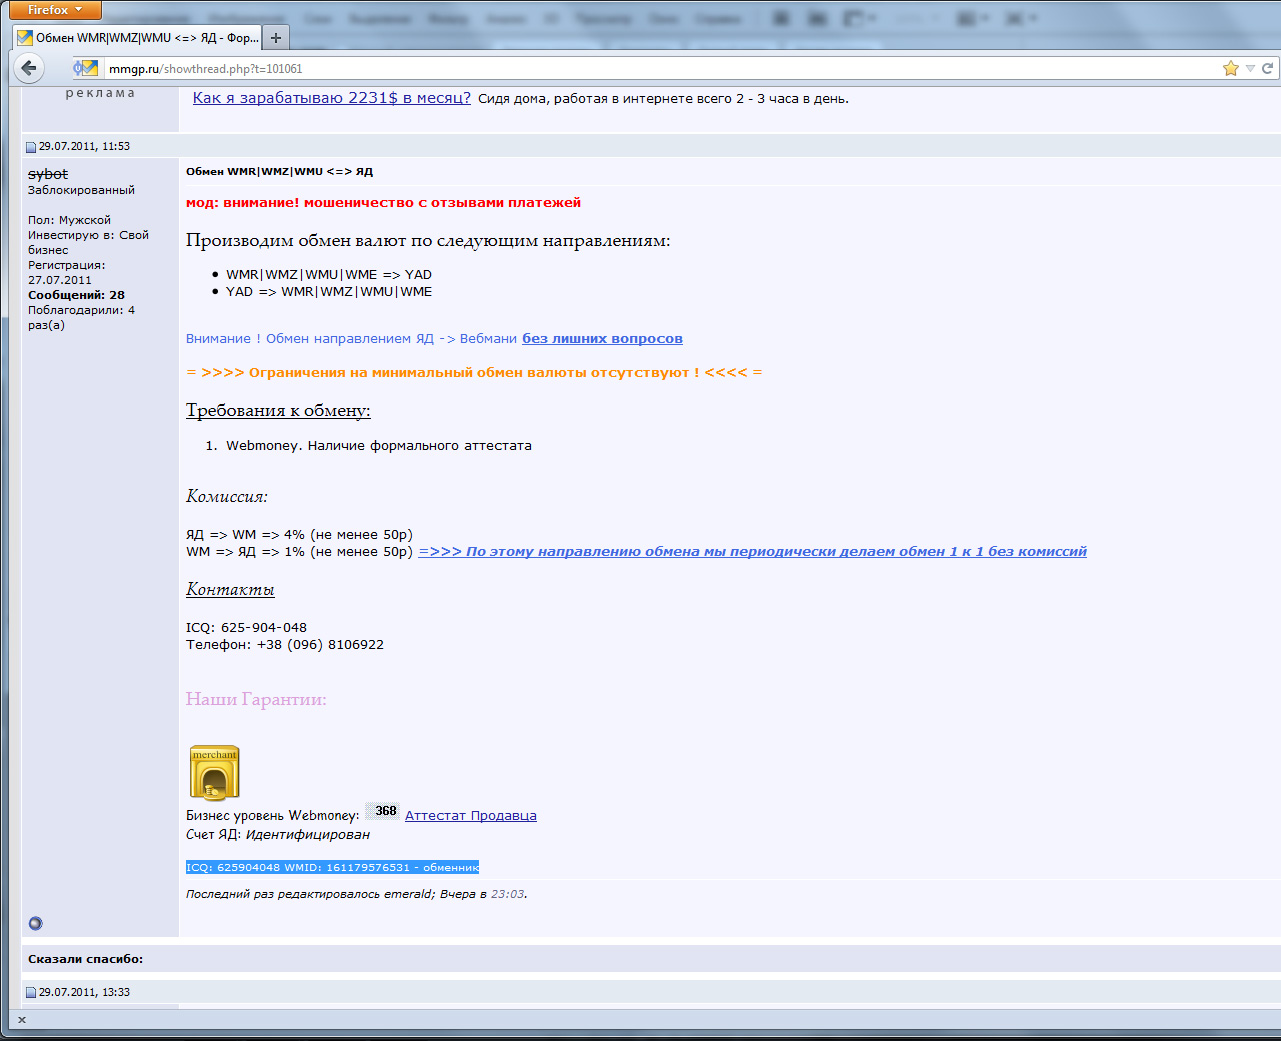Image resolution: width=1281 pixels, height=1041 pixels.
Task: Open the orange Firefox menu button
Action: coord(55,10)
